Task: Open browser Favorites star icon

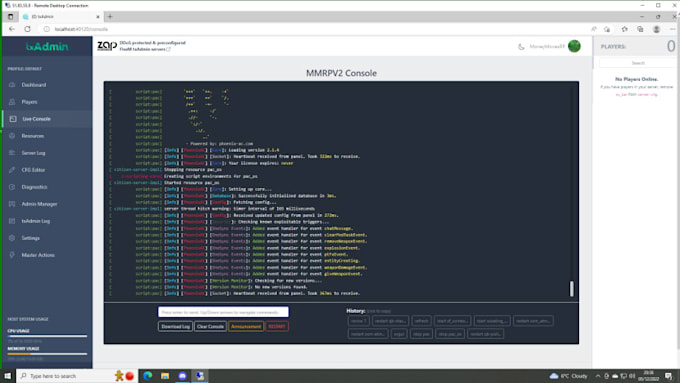Action: tap(624, 29)
